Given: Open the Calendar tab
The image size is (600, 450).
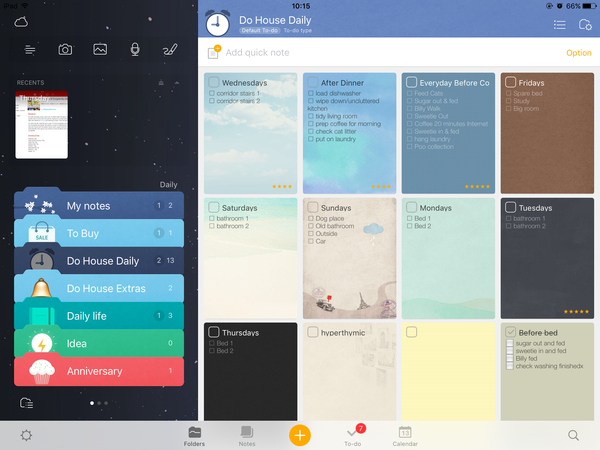Looking at the screenshot, I should (x=405, y=435).
